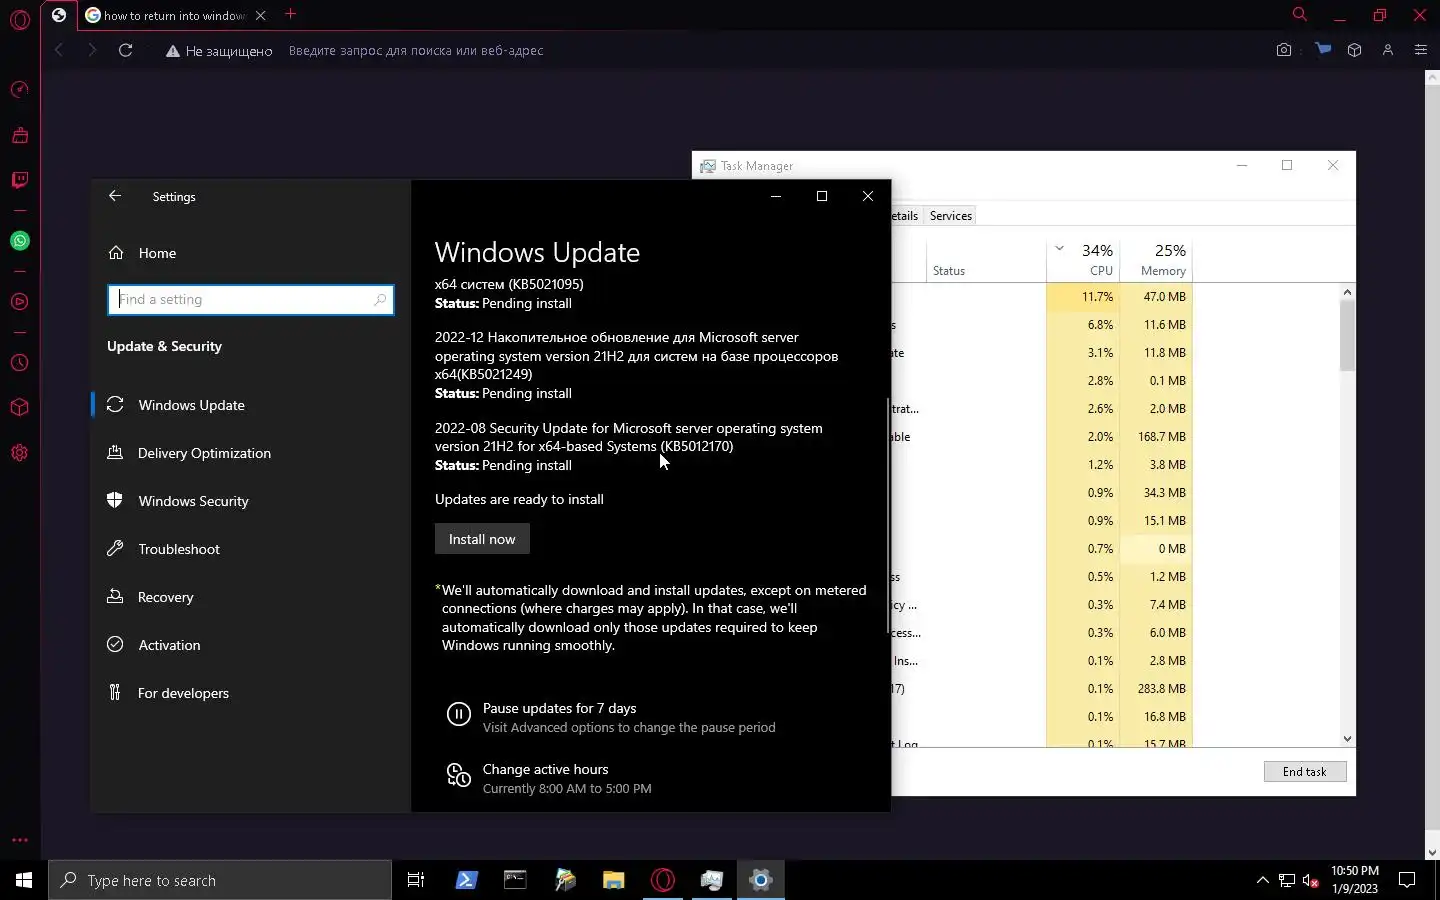1440x900 pixels.
Task: Open the Action Center notifications icon
Action: point(1406,880)
